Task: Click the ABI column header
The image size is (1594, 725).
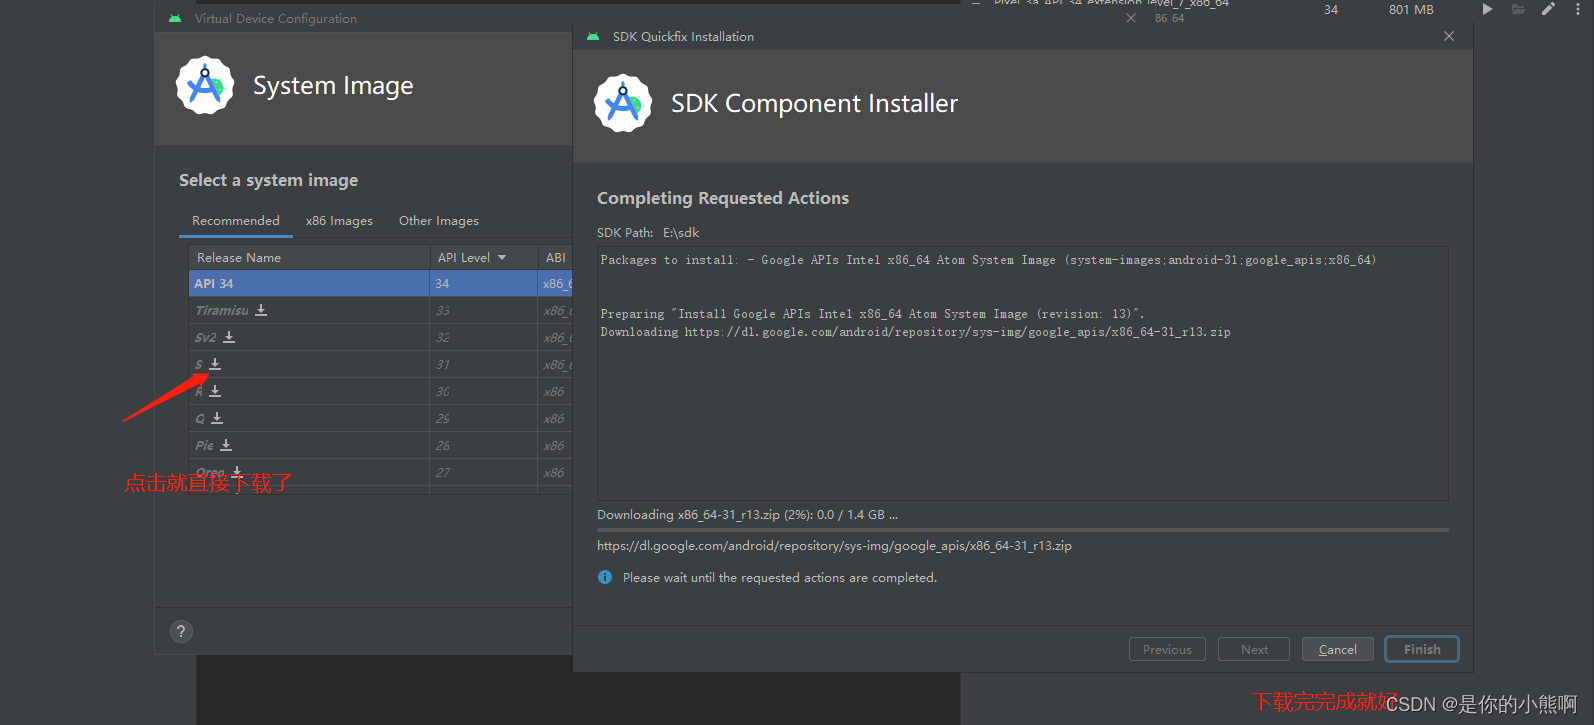Action: 555,257
